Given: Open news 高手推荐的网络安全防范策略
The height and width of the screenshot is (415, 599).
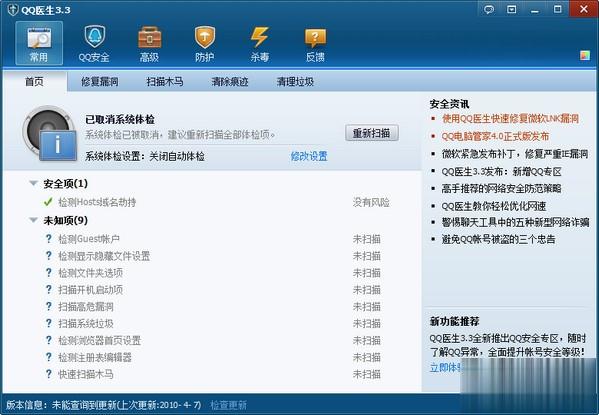Looking at the screenshot, I should coord(502,188).
